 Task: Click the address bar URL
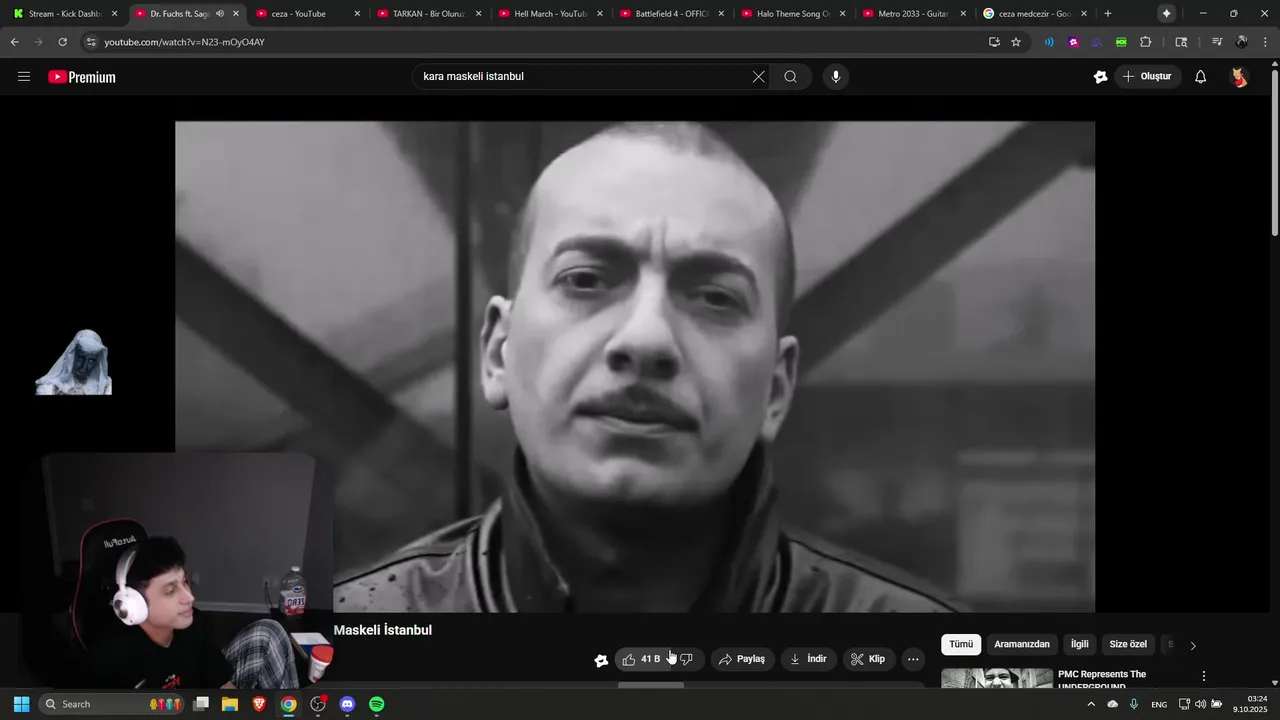tap(185, 42)
